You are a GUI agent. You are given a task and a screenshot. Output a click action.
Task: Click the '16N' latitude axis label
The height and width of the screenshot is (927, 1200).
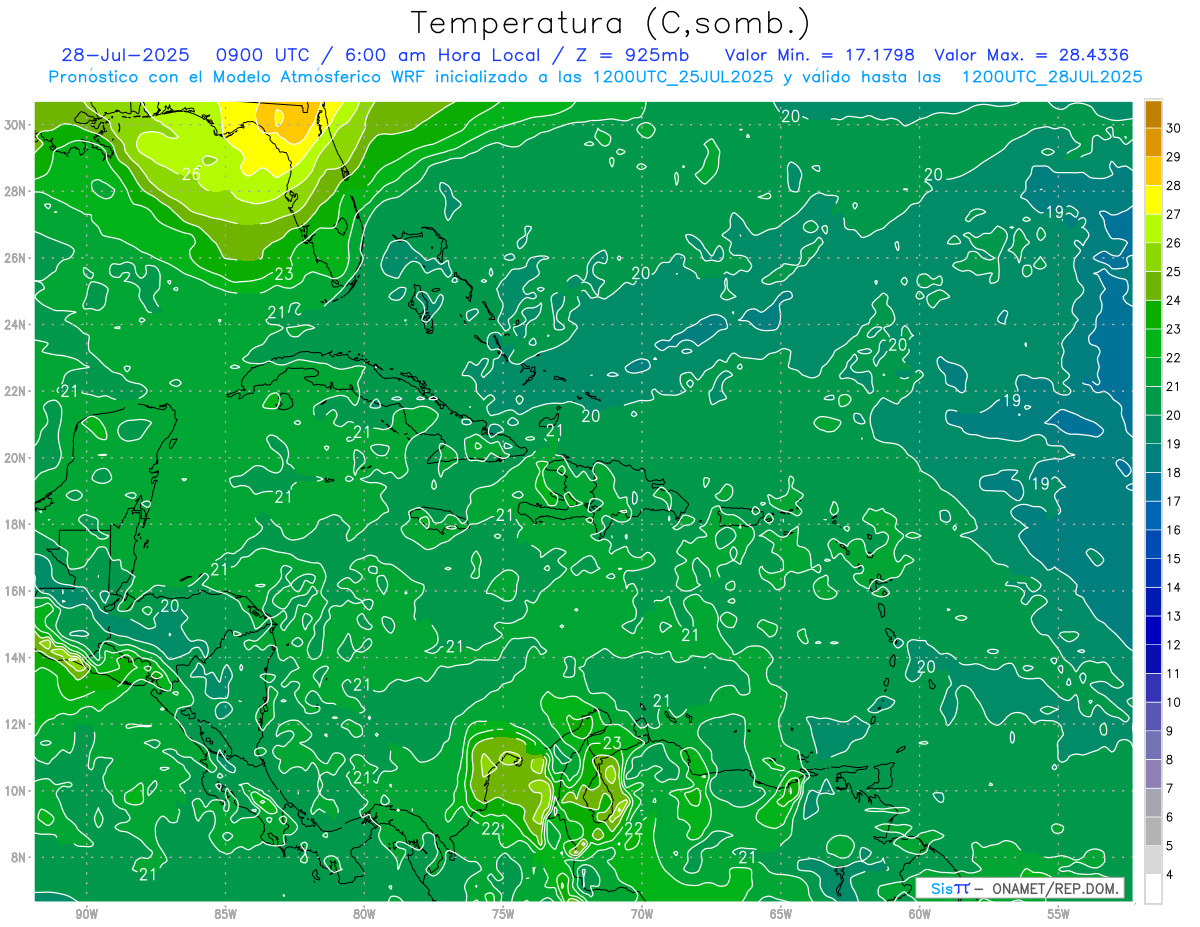tap(14, 591)
